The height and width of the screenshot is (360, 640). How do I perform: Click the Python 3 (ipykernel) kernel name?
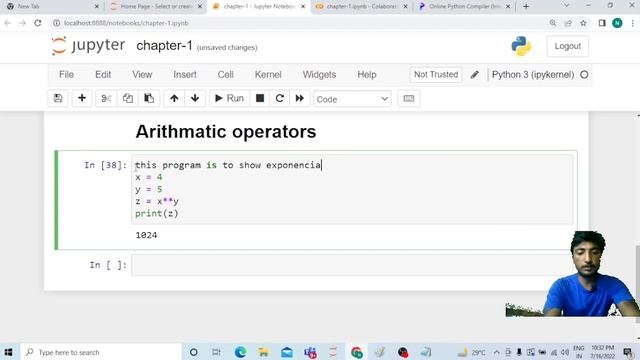[533, 75]
